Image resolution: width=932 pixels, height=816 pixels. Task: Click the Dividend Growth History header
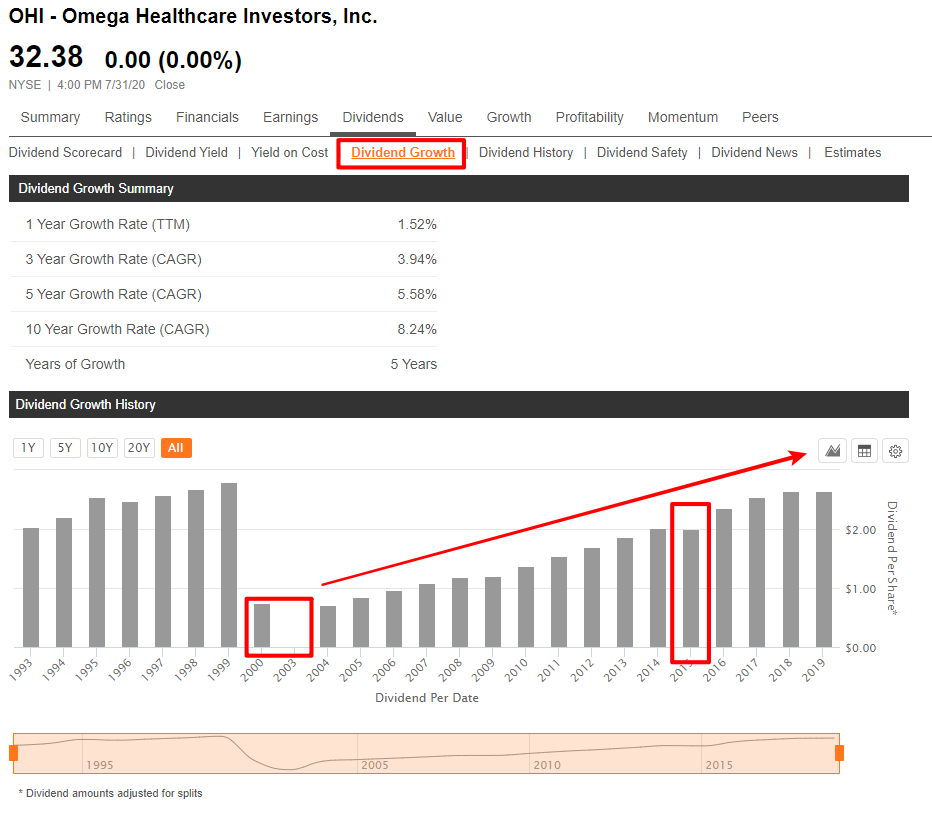pyautogui.click(x=459, y=405)
